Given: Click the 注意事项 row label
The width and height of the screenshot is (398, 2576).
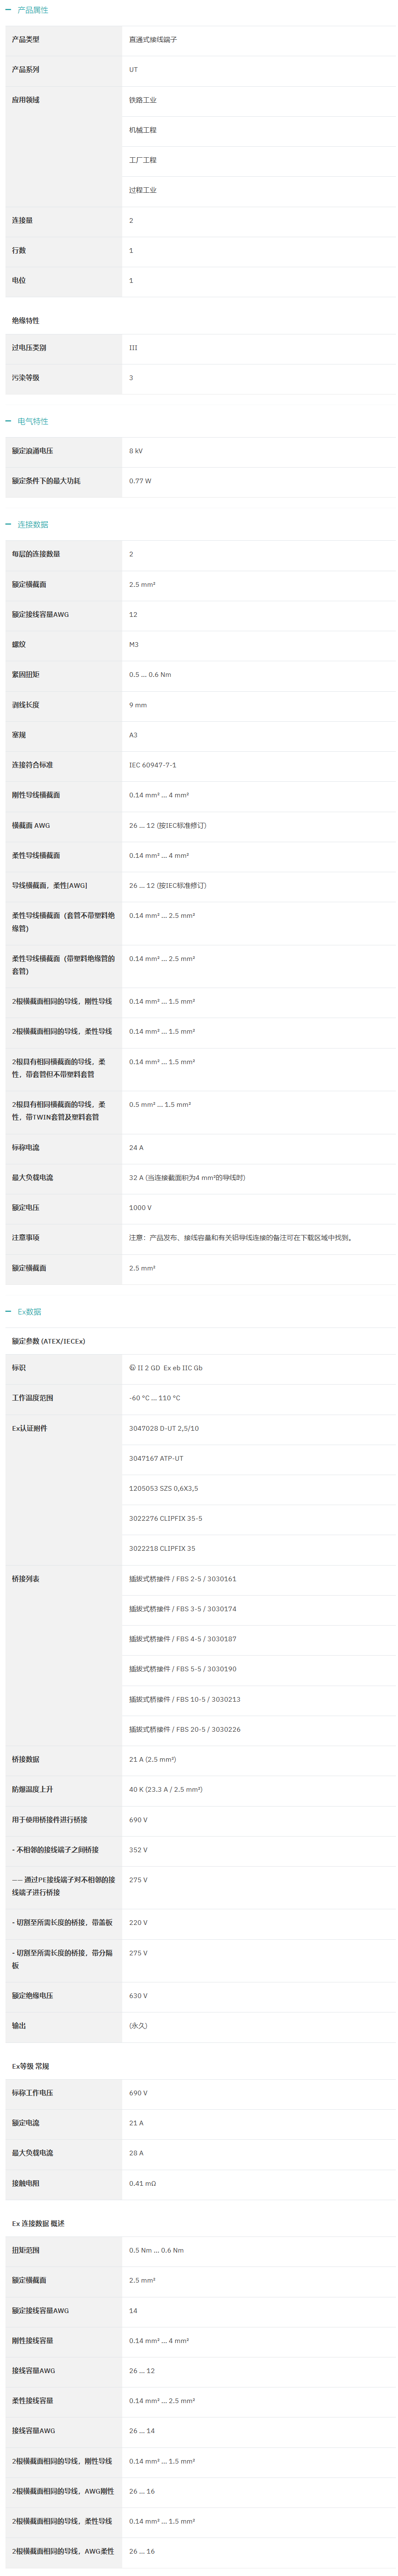Looking at the screenshot, I should click(26, 1238).
